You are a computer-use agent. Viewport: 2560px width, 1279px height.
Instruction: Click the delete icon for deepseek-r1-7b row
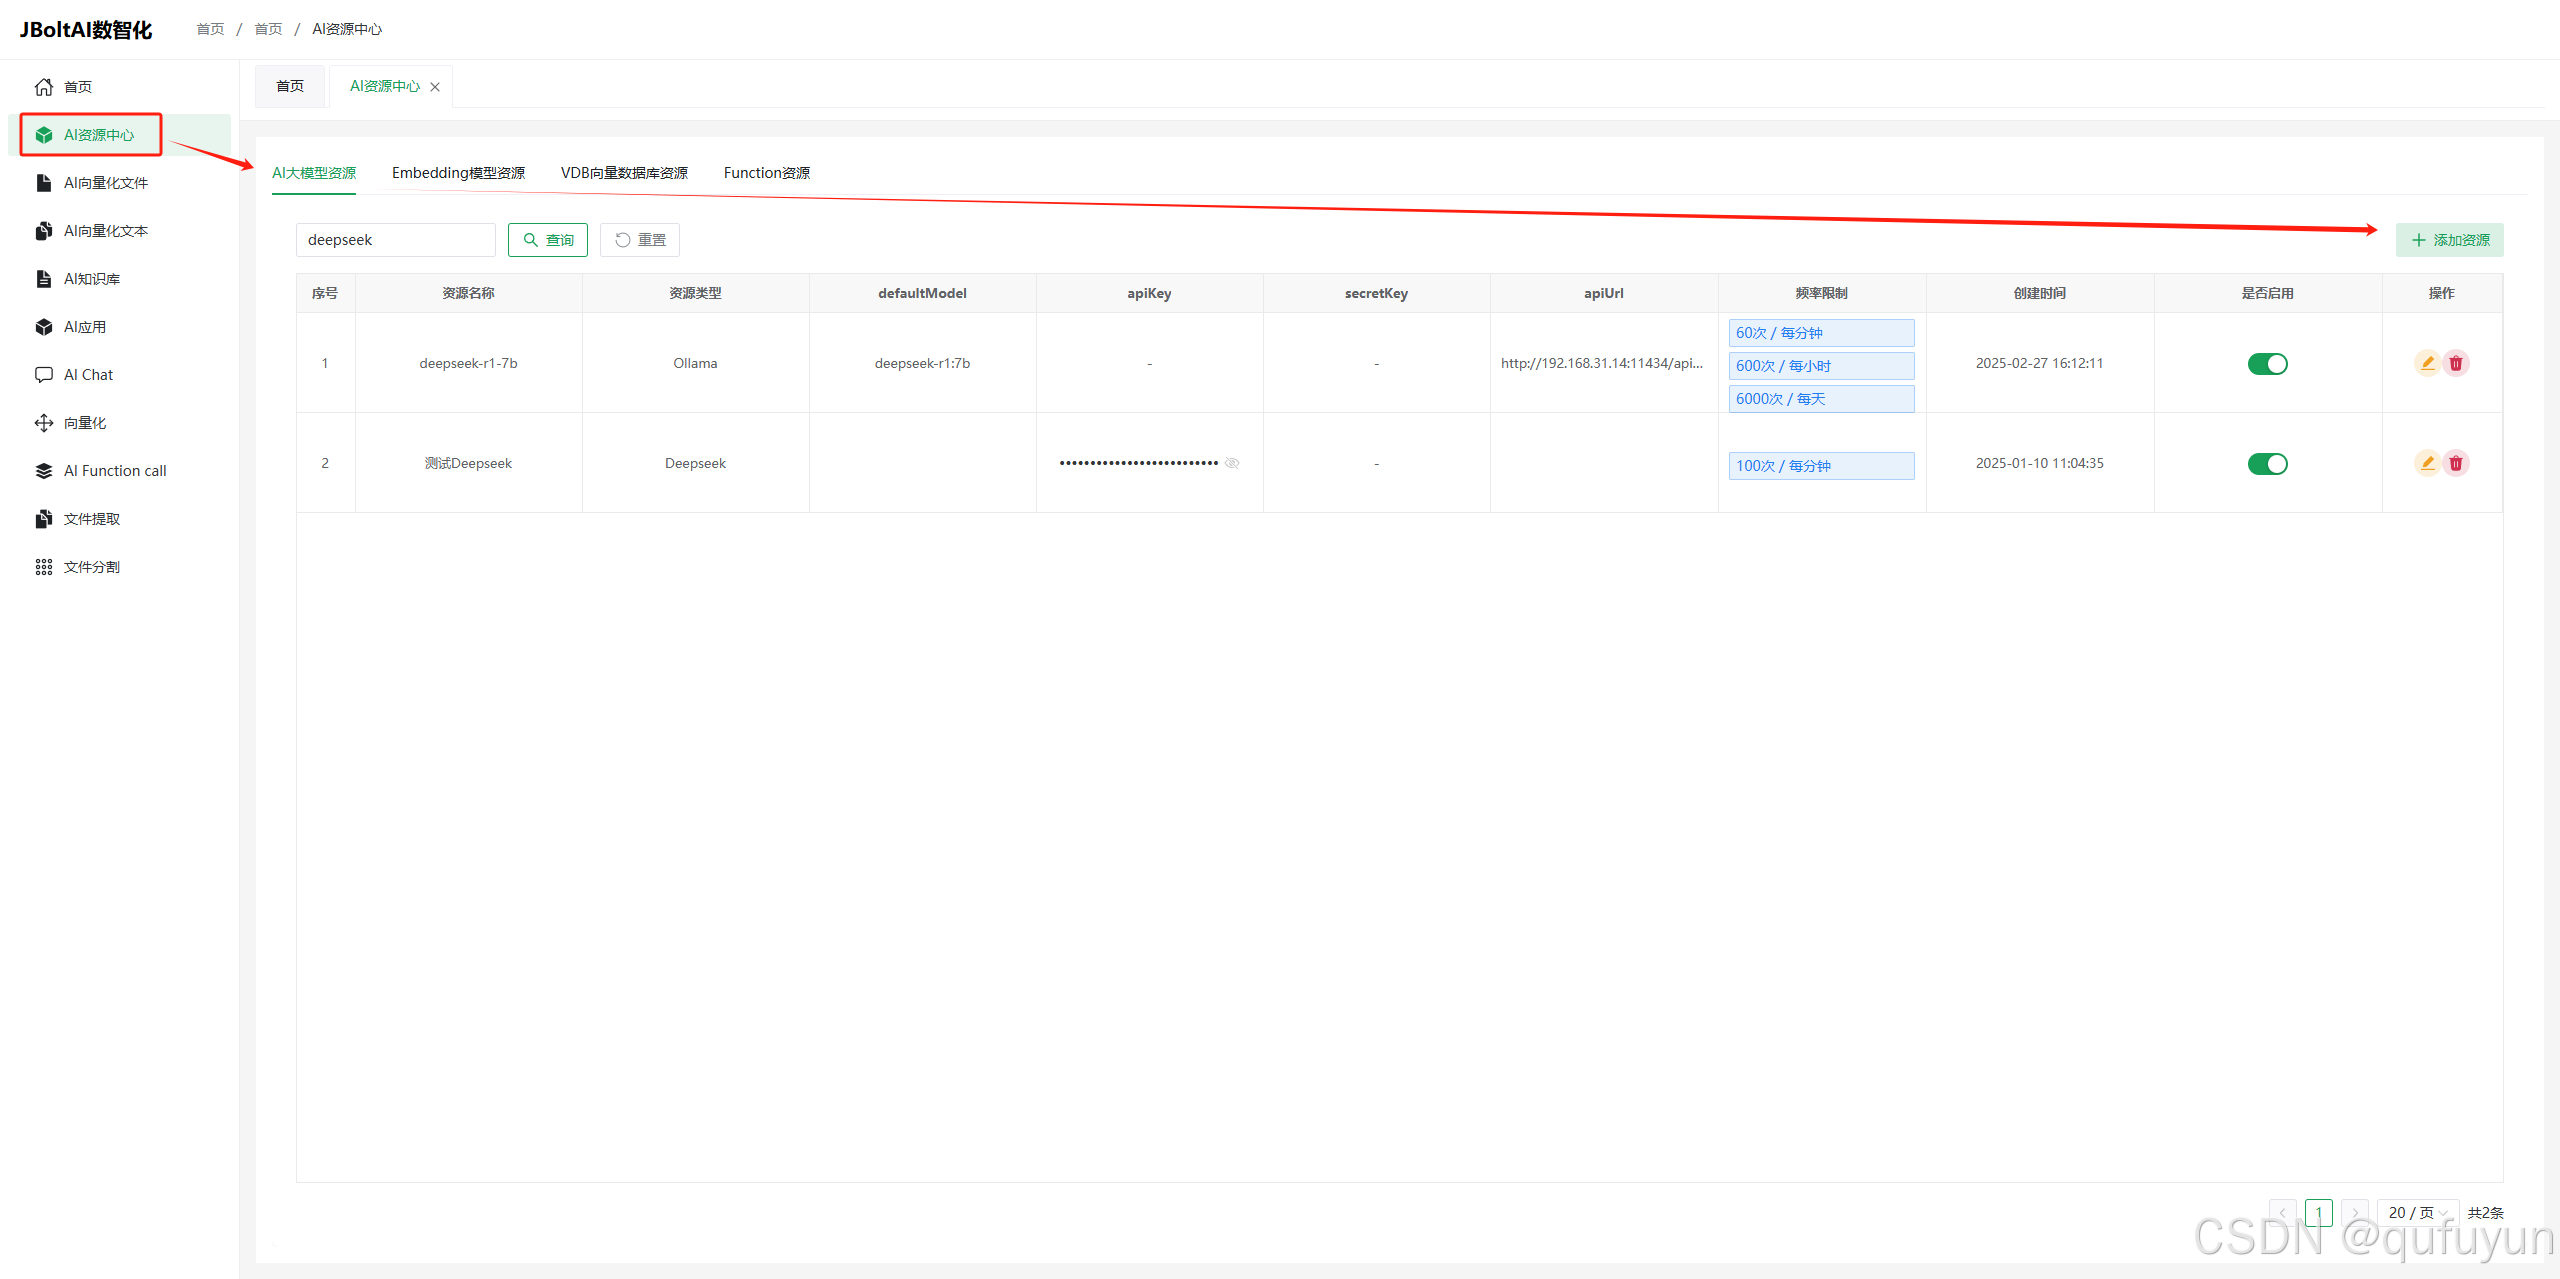click(2456, 363)
